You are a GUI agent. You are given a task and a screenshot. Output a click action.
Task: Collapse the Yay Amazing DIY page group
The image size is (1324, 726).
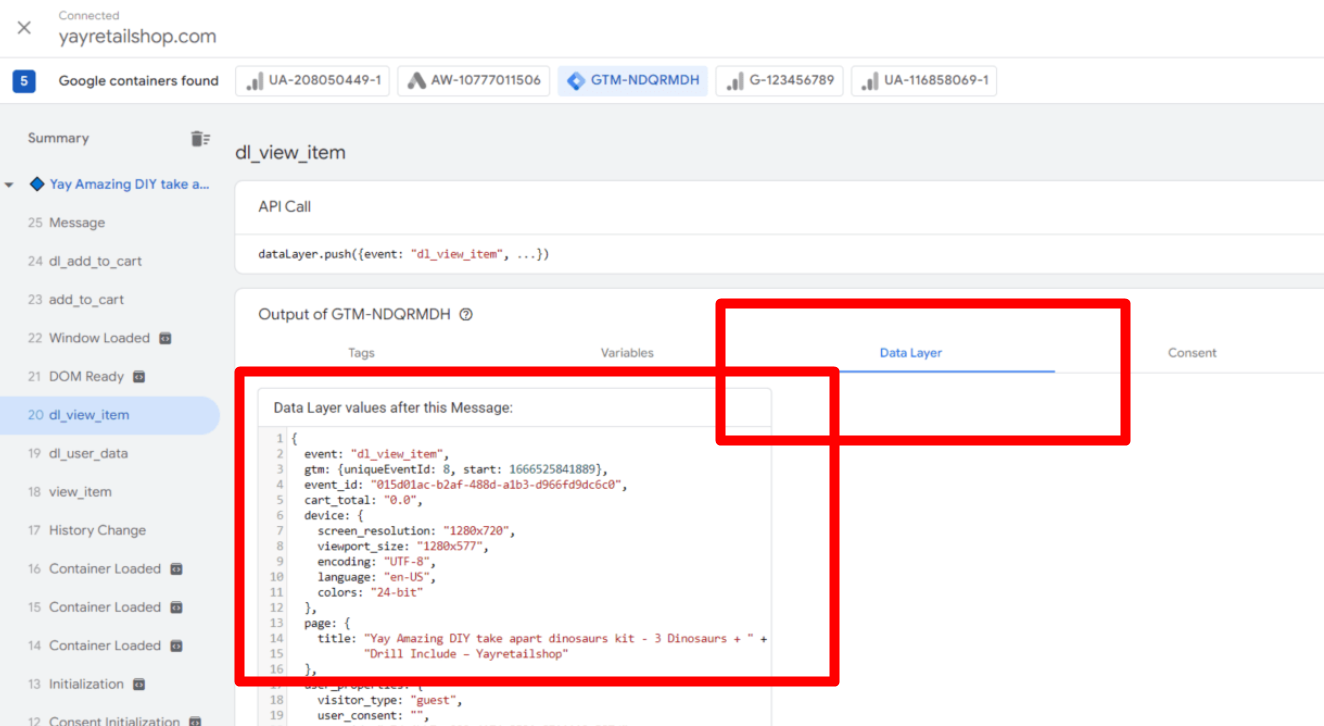click(x=9, y=185)
